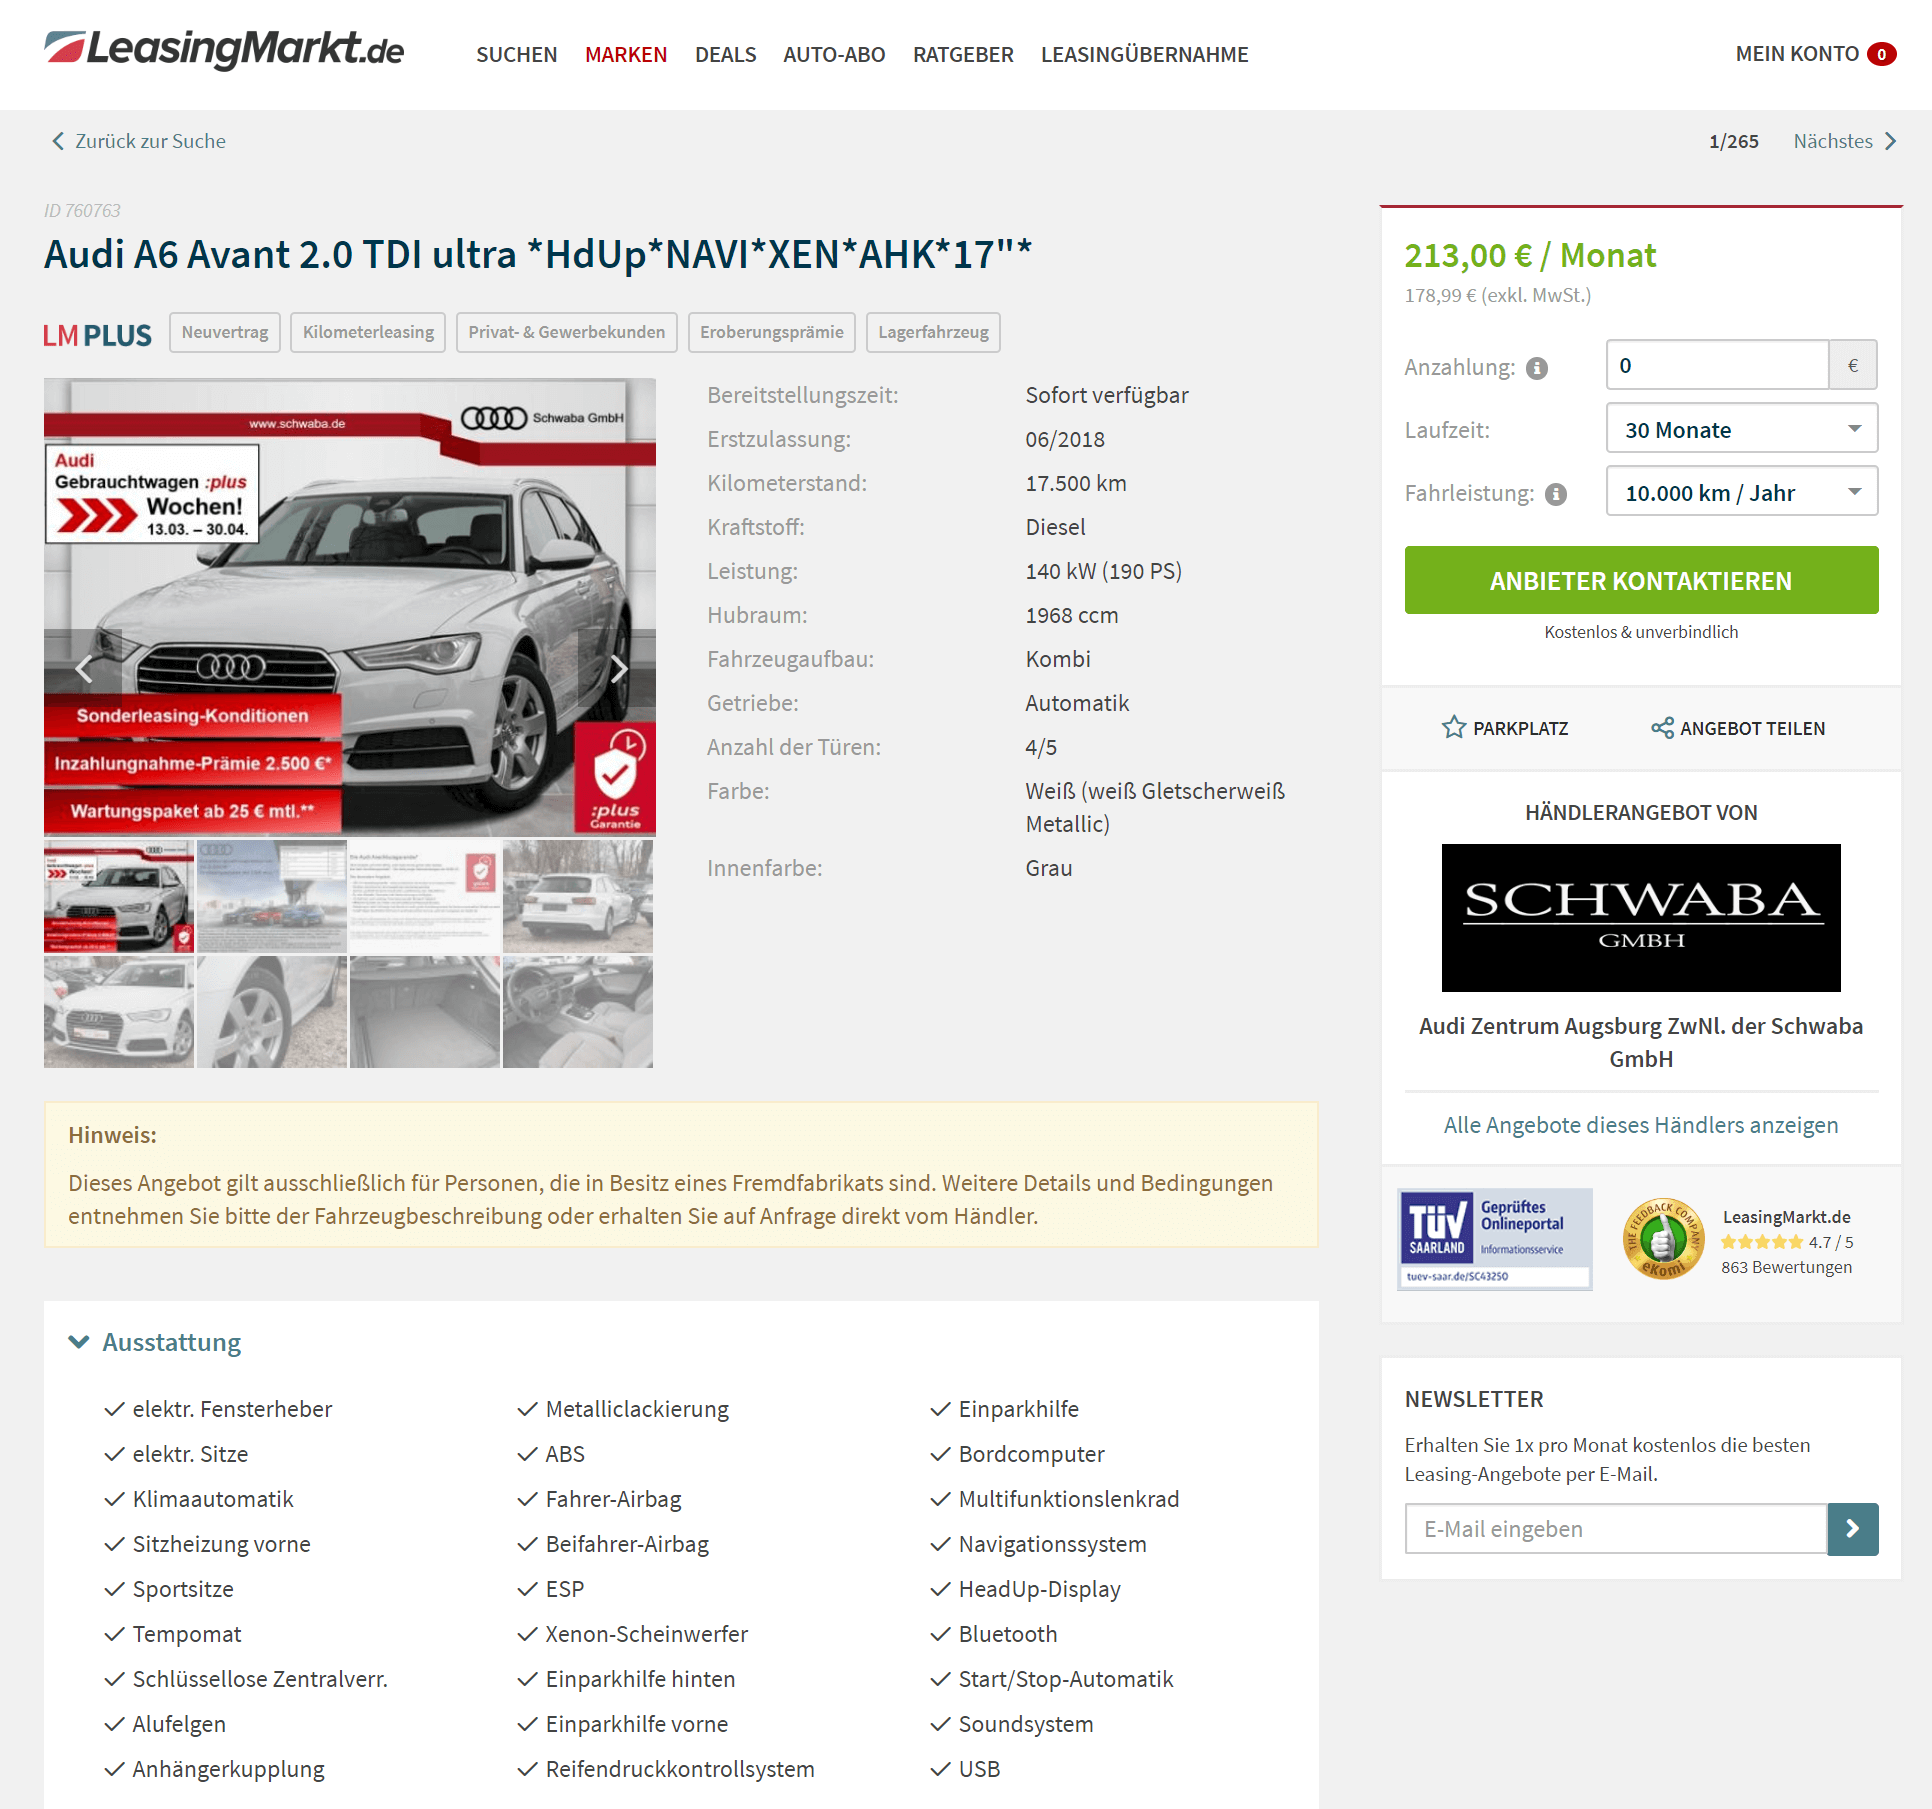This screenshot has height=1809, width=1932.
Task: Click the 213,00 € / Monat price
Action: point(1530,256)
